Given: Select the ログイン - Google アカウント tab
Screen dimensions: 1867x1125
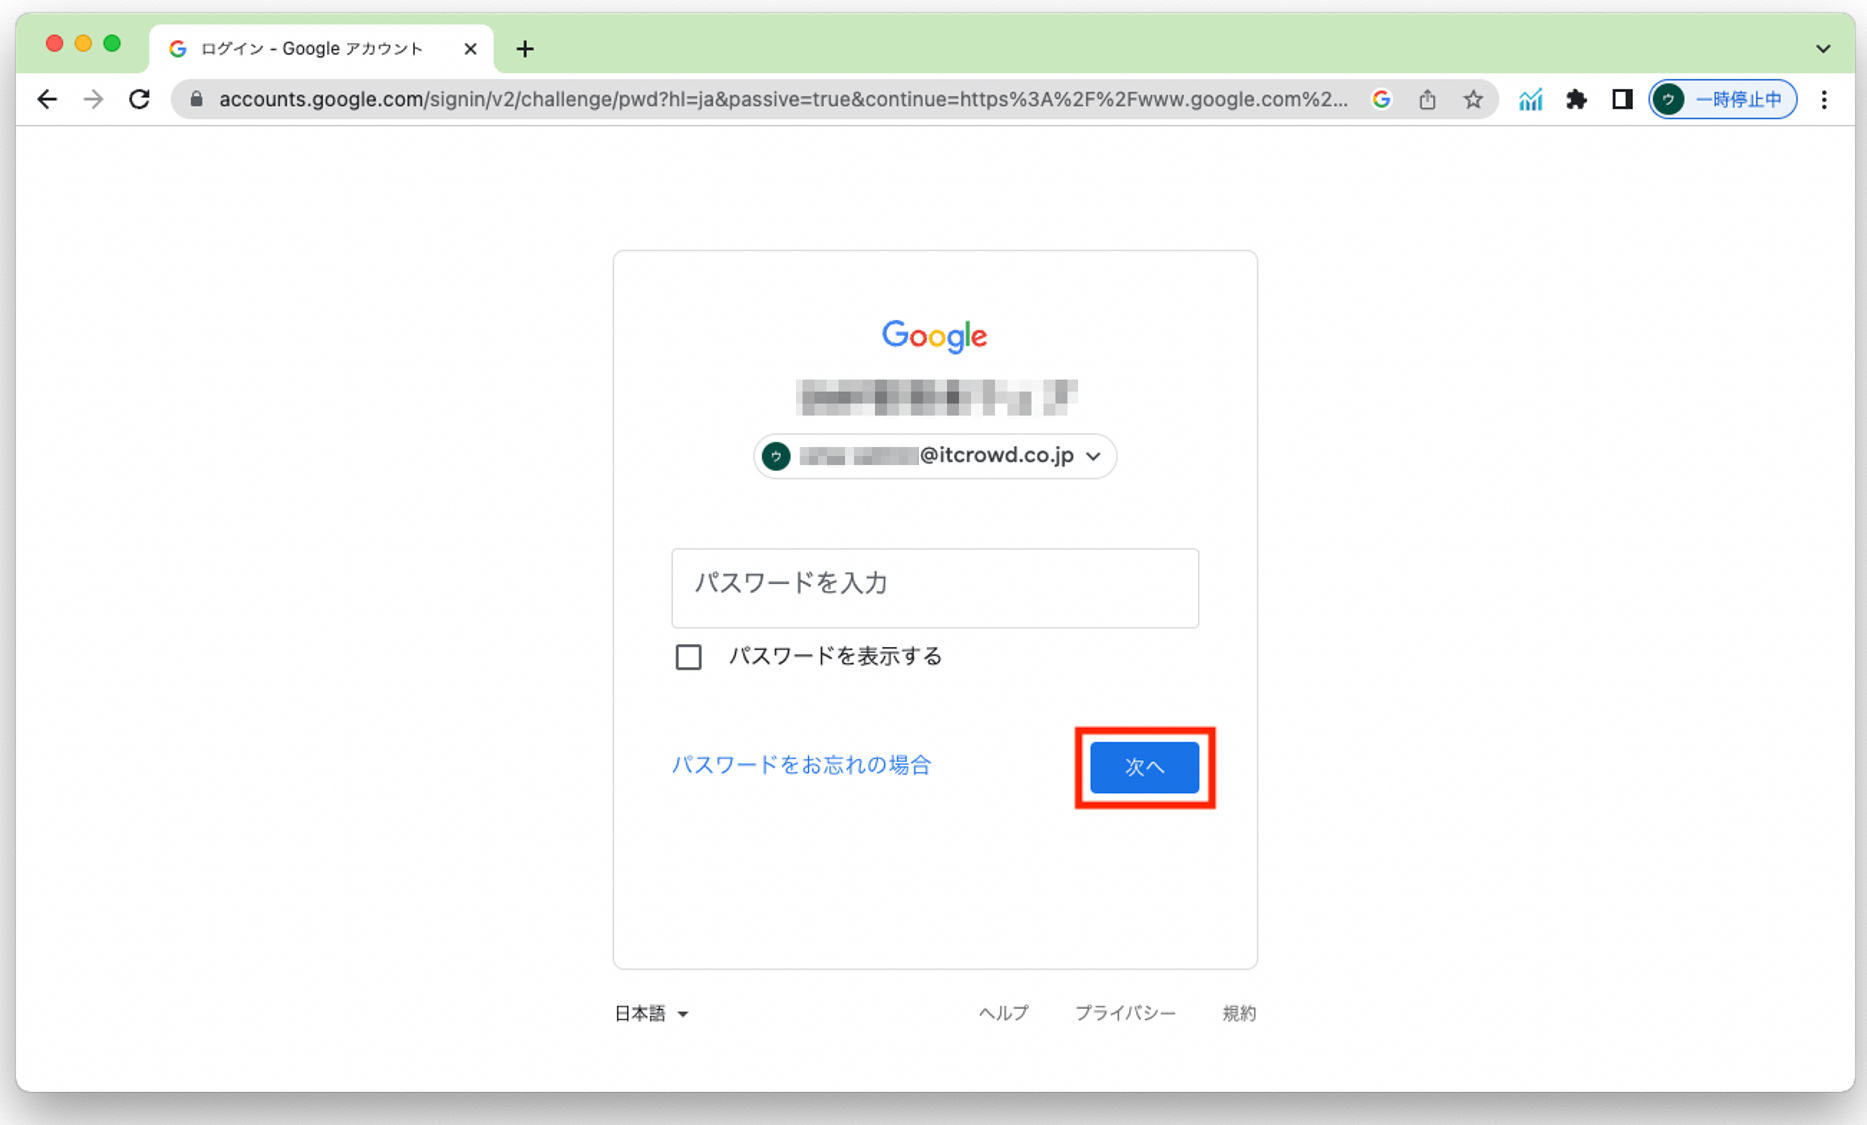Looking at the screenshot, I should 311,48.
